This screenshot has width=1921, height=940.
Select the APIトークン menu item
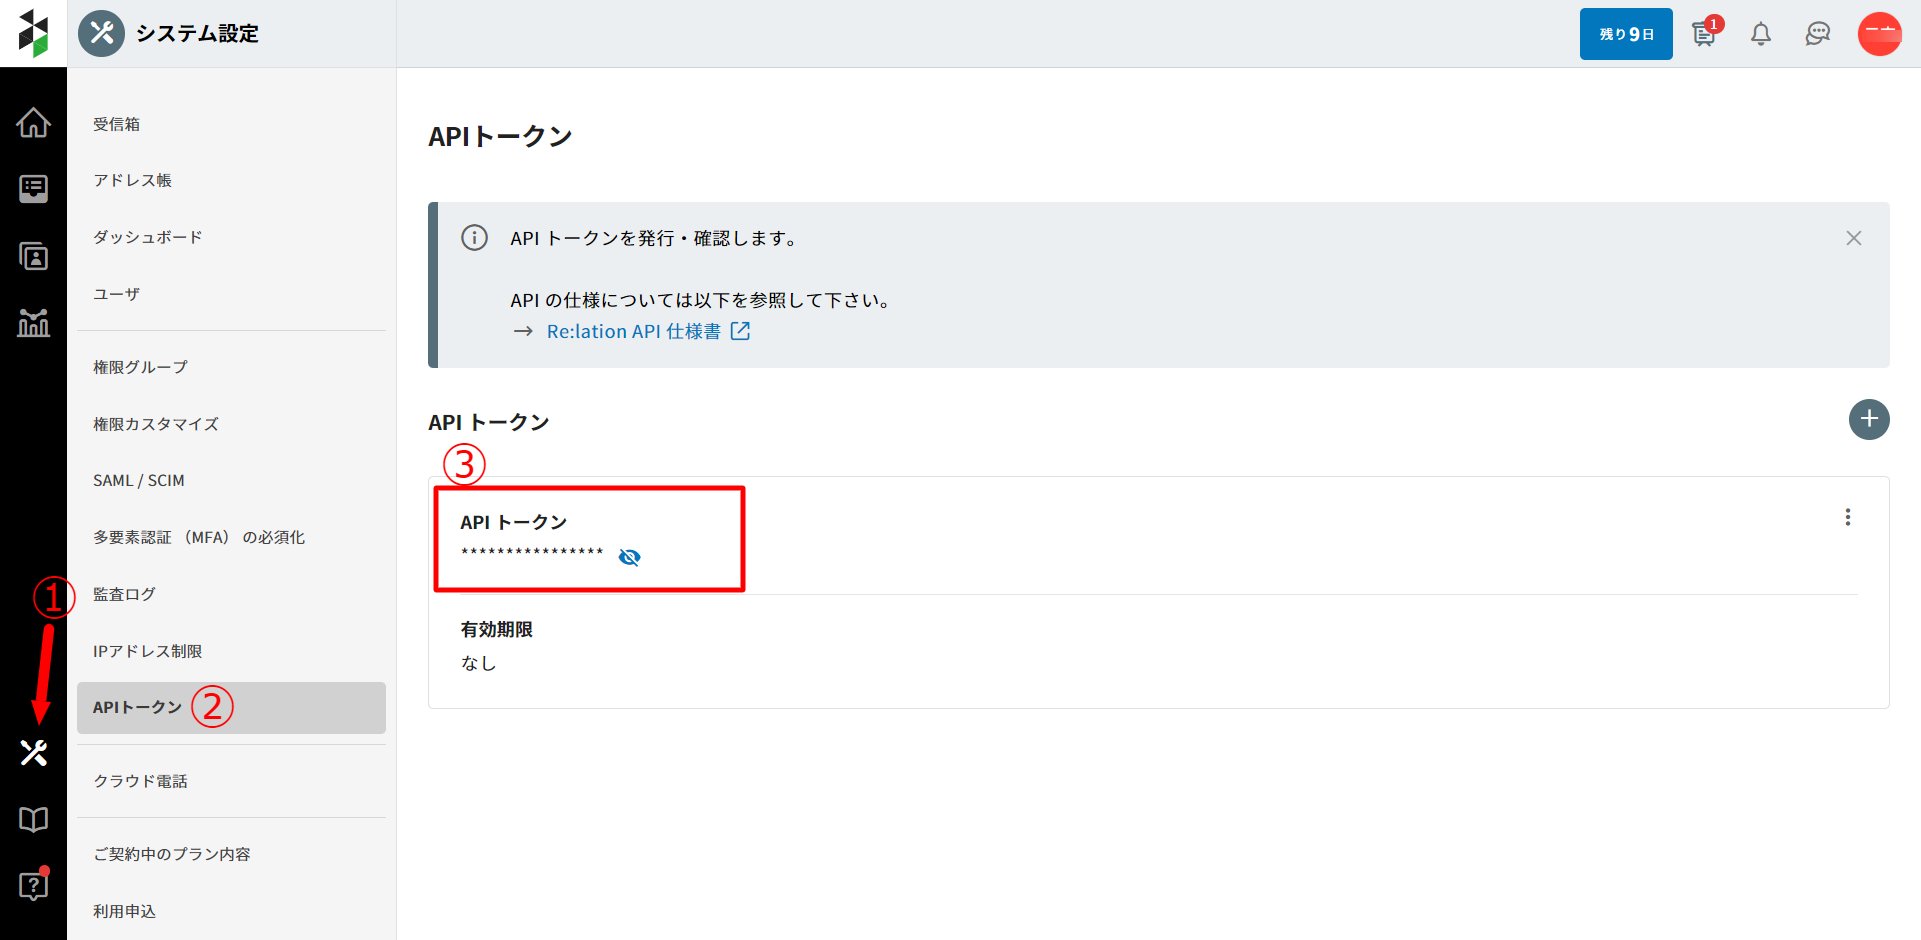[231, 708]
